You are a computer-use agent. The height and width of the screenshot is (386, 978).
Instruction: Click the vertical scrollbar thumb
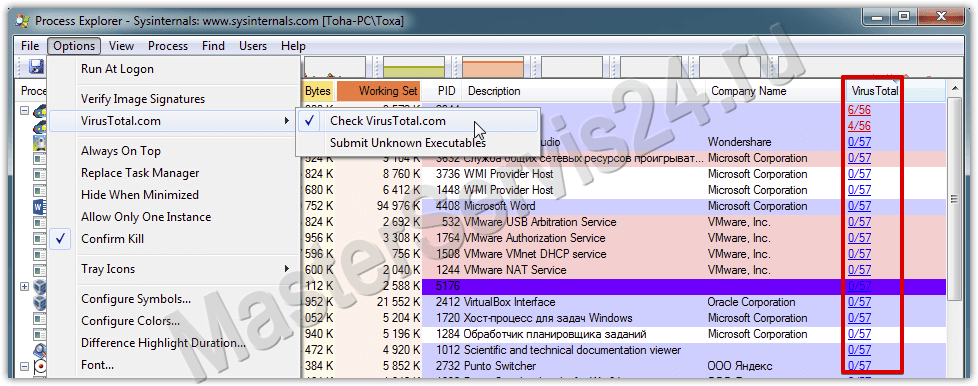click(954, 198)
